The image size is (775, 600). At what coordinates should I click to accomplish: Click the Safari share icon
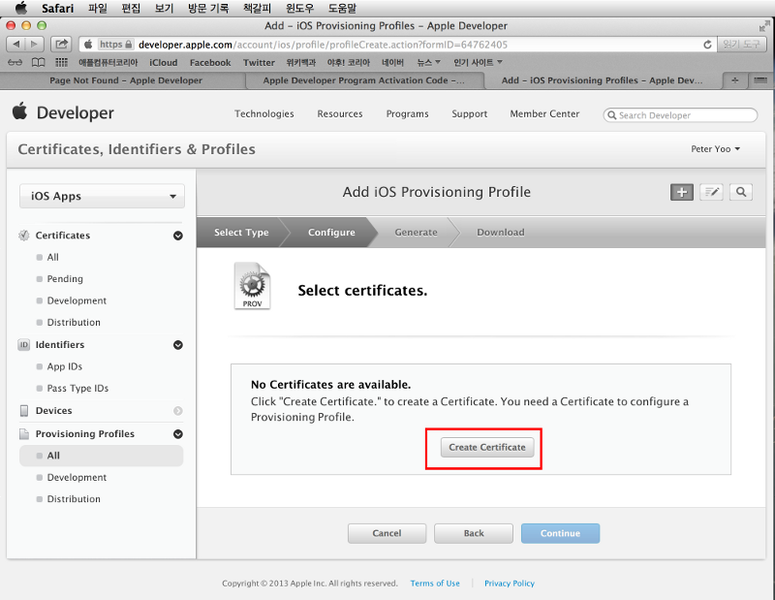(x=61, y=44)
